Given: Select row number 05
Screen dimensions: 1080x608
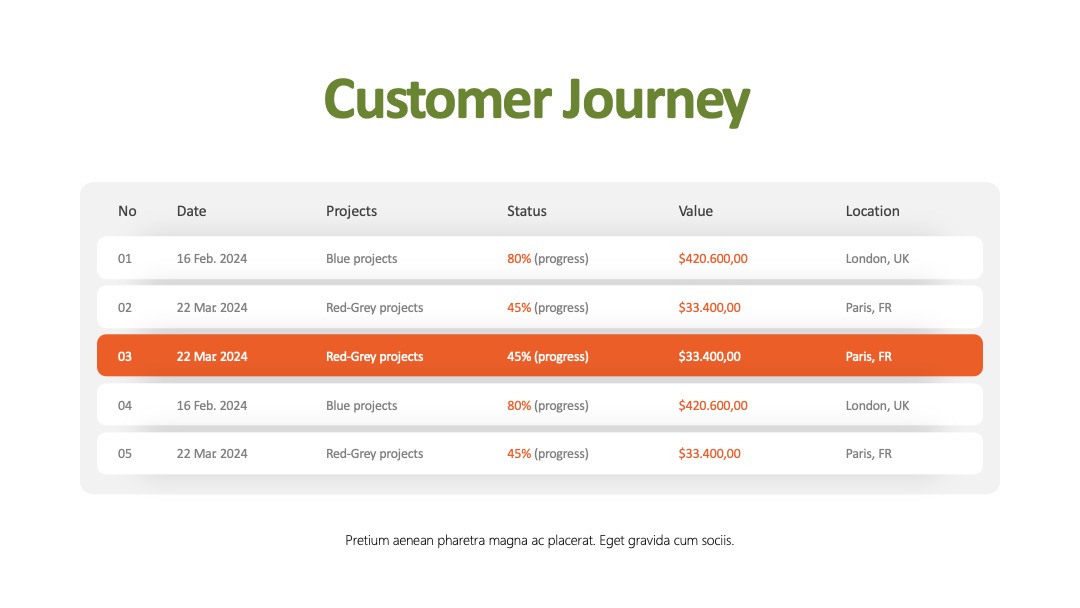Looking at the screenshot, I should 125,454.
